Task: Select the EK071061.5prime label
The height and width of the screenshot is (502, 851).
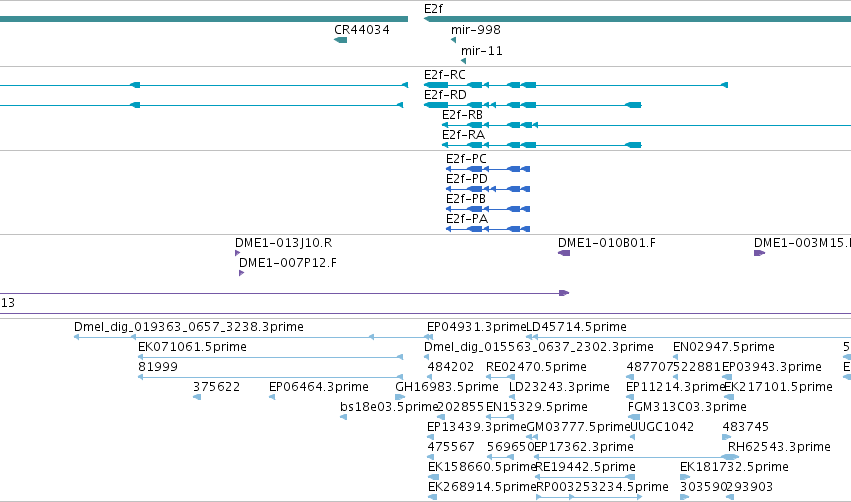Action: tap(192, 347)
